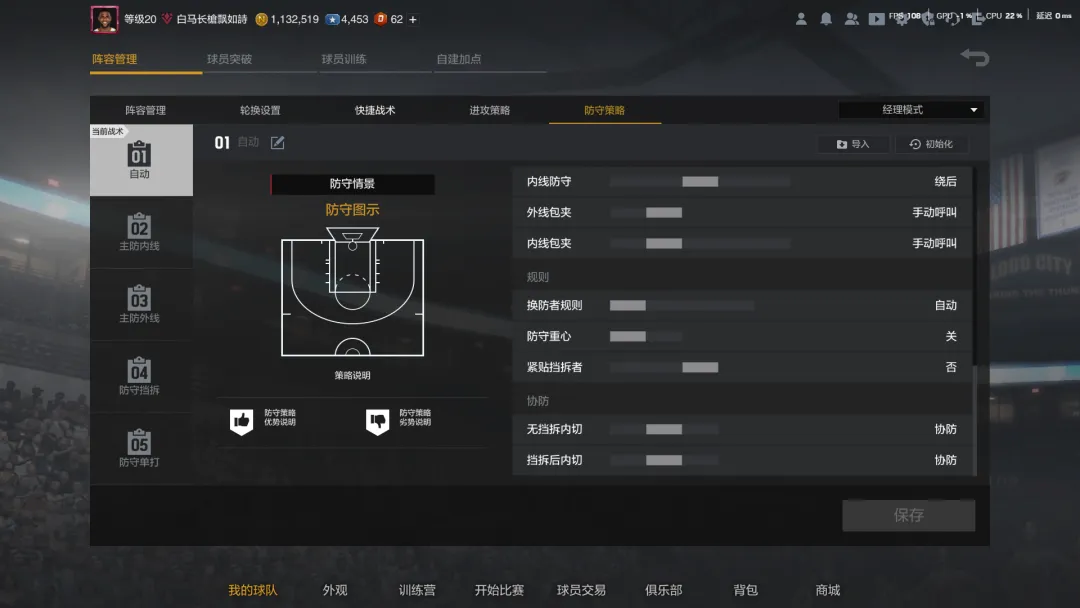Viewport: 1080px width, 608px height.
Task: Click the edit pencil icon beside 01 自动
Action: tap(278, 143)
